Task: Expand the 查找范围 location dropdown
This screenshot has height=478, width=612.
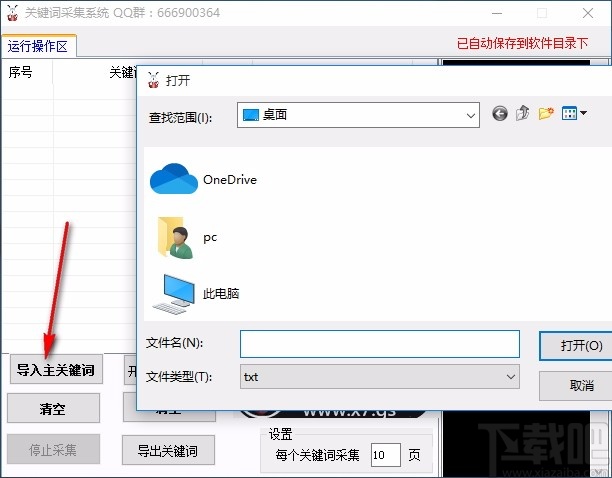Action: tap(470, 116)
